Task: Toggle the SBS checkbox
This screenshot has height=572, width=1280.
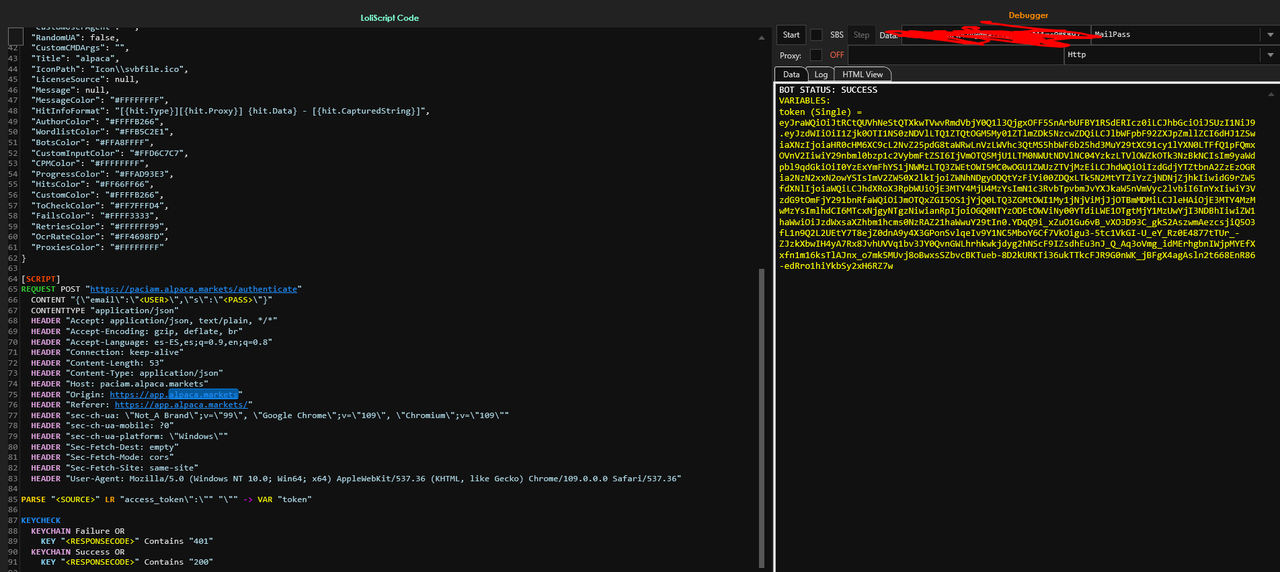Action: 816,35
